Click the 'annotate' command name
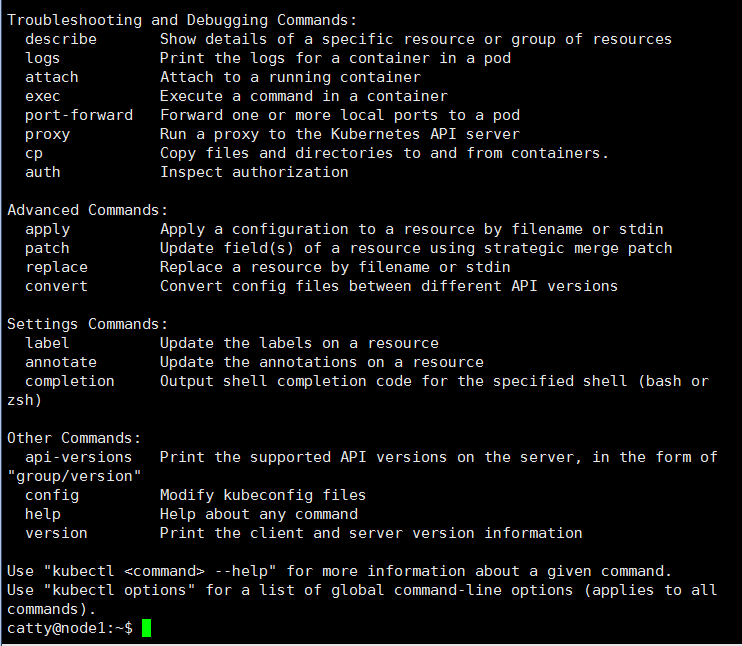This screenshot has width=742, height=646. click(61, 362)
